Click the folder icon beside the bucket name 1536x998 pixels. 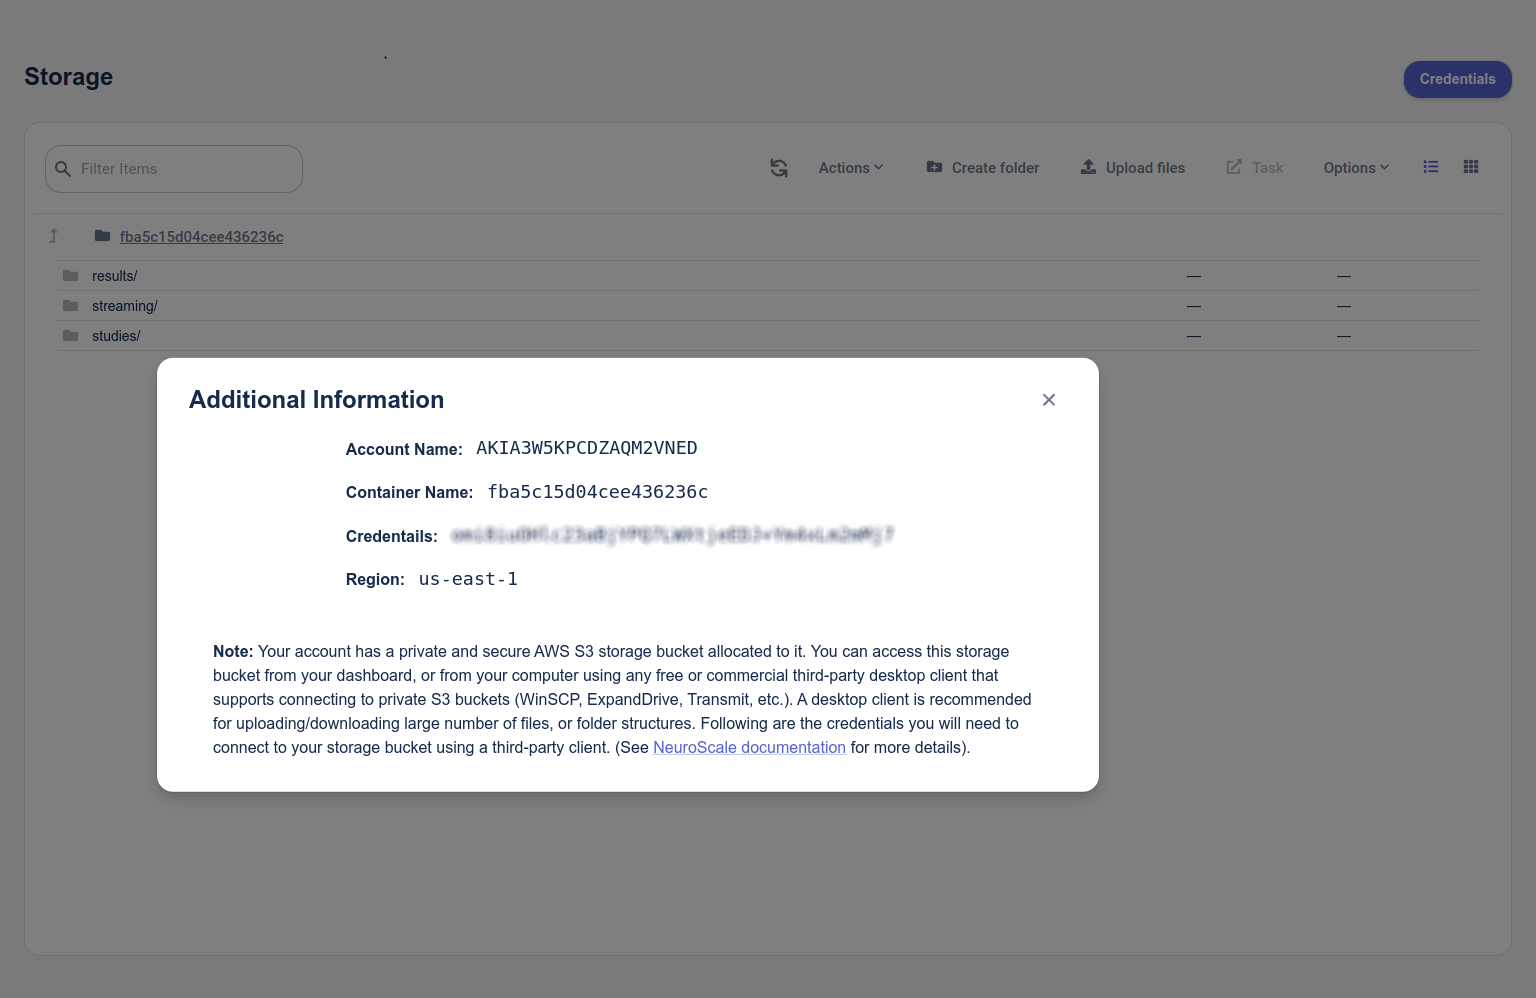(x=102, y=236)
